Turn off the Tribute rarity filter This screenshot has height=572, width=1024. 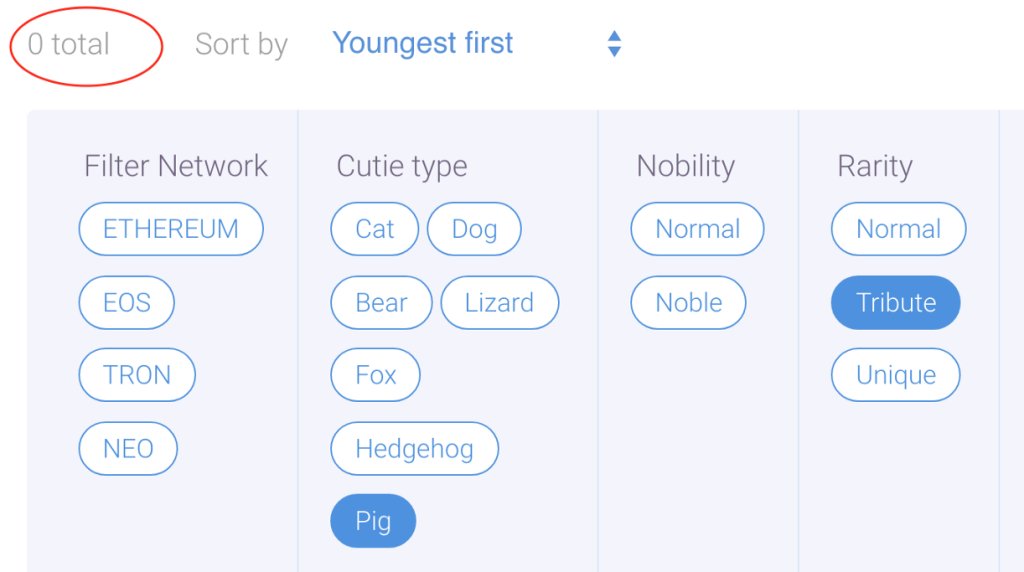pos(896,302)
